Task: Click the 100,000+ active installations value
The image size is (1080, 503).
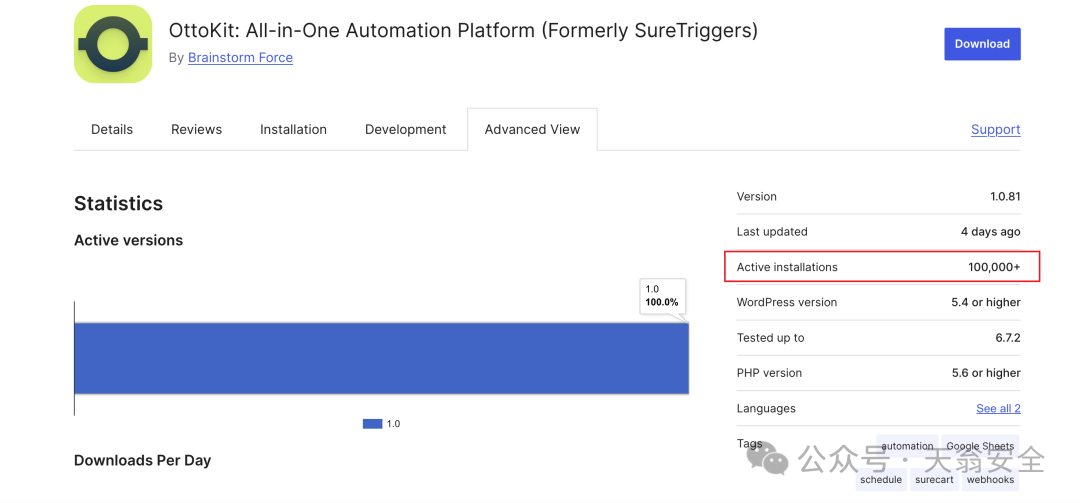Action: 994,267
